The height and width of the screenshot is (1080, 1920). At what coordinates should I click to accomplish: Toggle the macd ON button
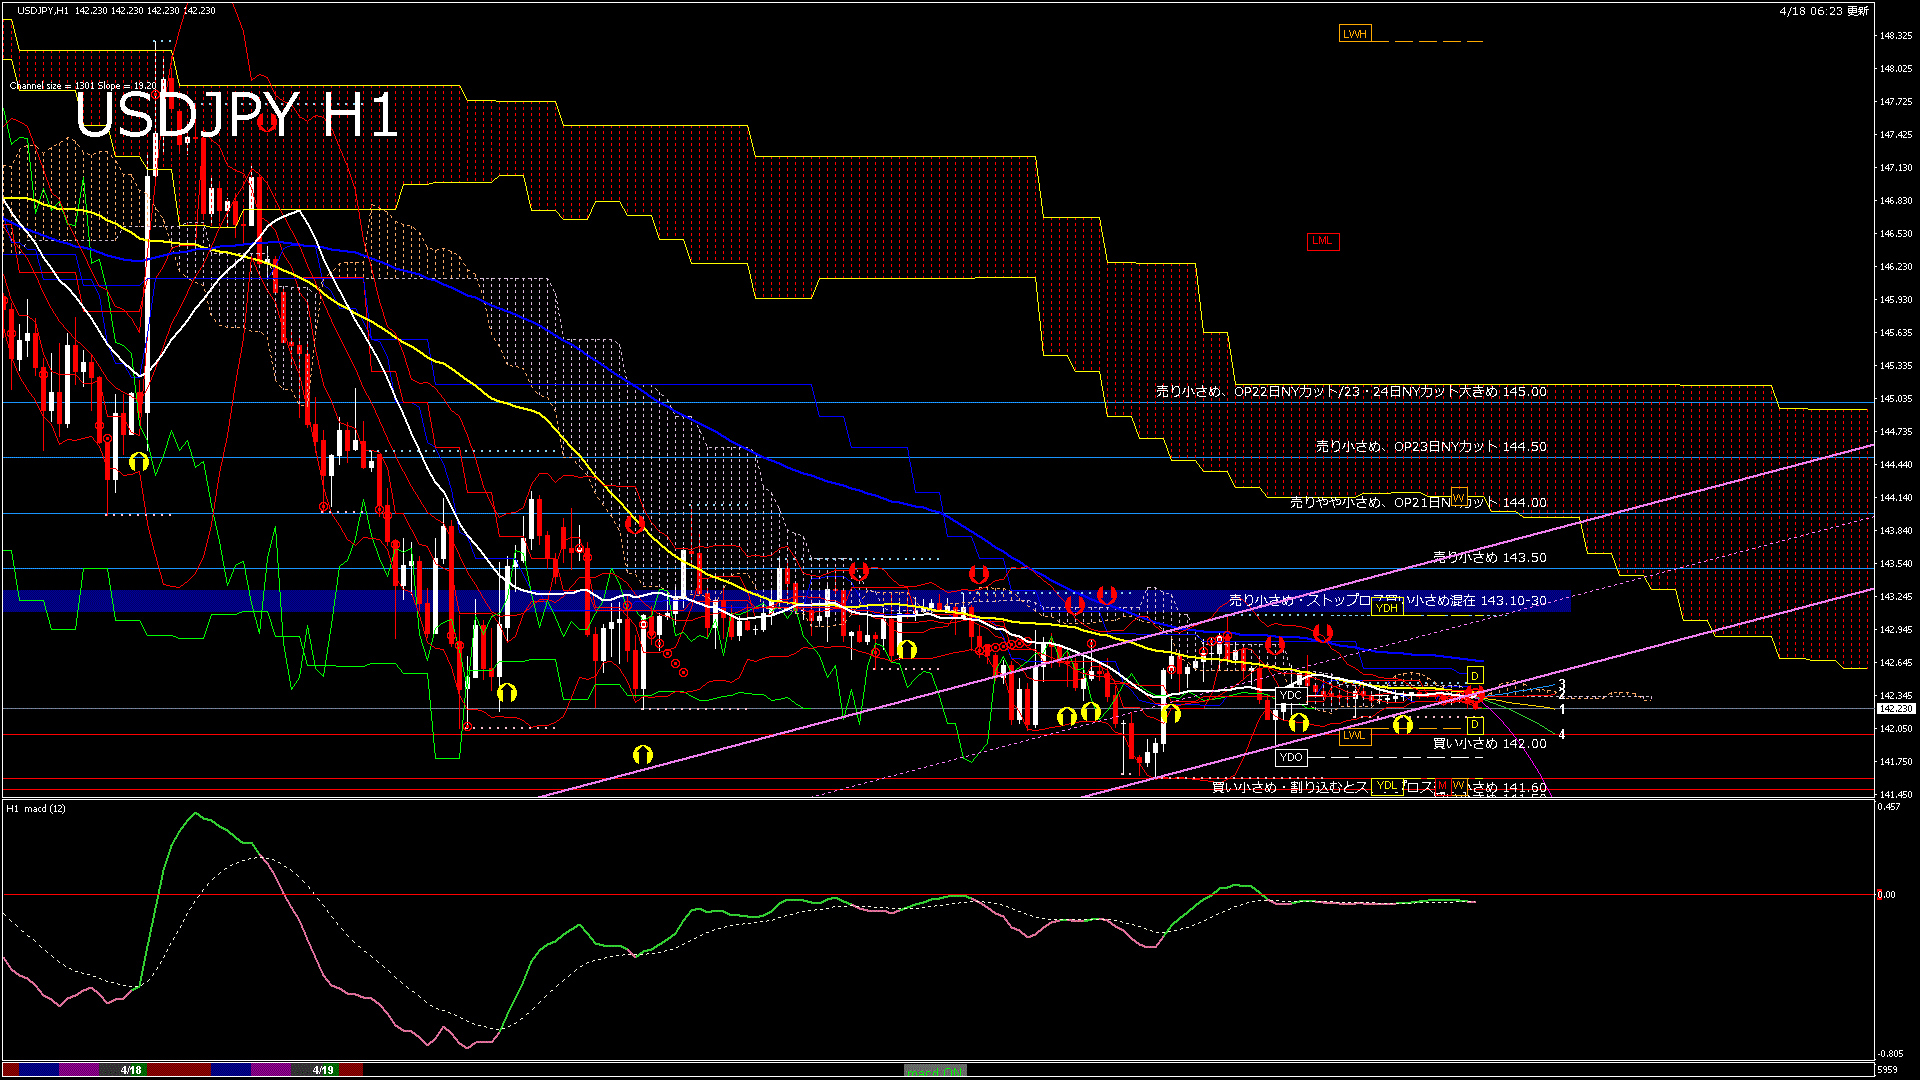pyautogui.click(x=934, y=1071)
